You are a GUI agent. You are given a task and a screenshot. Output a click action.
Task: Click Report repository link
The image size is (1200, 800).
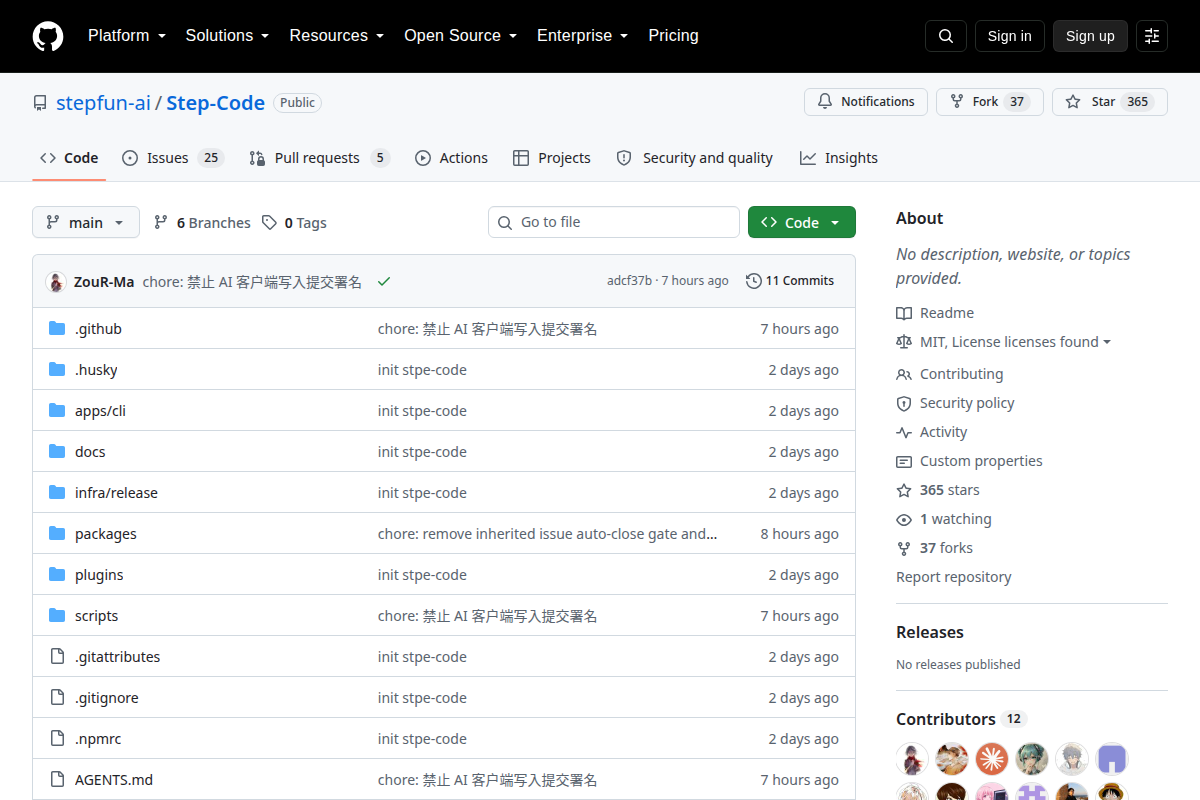tap(953, 577)
